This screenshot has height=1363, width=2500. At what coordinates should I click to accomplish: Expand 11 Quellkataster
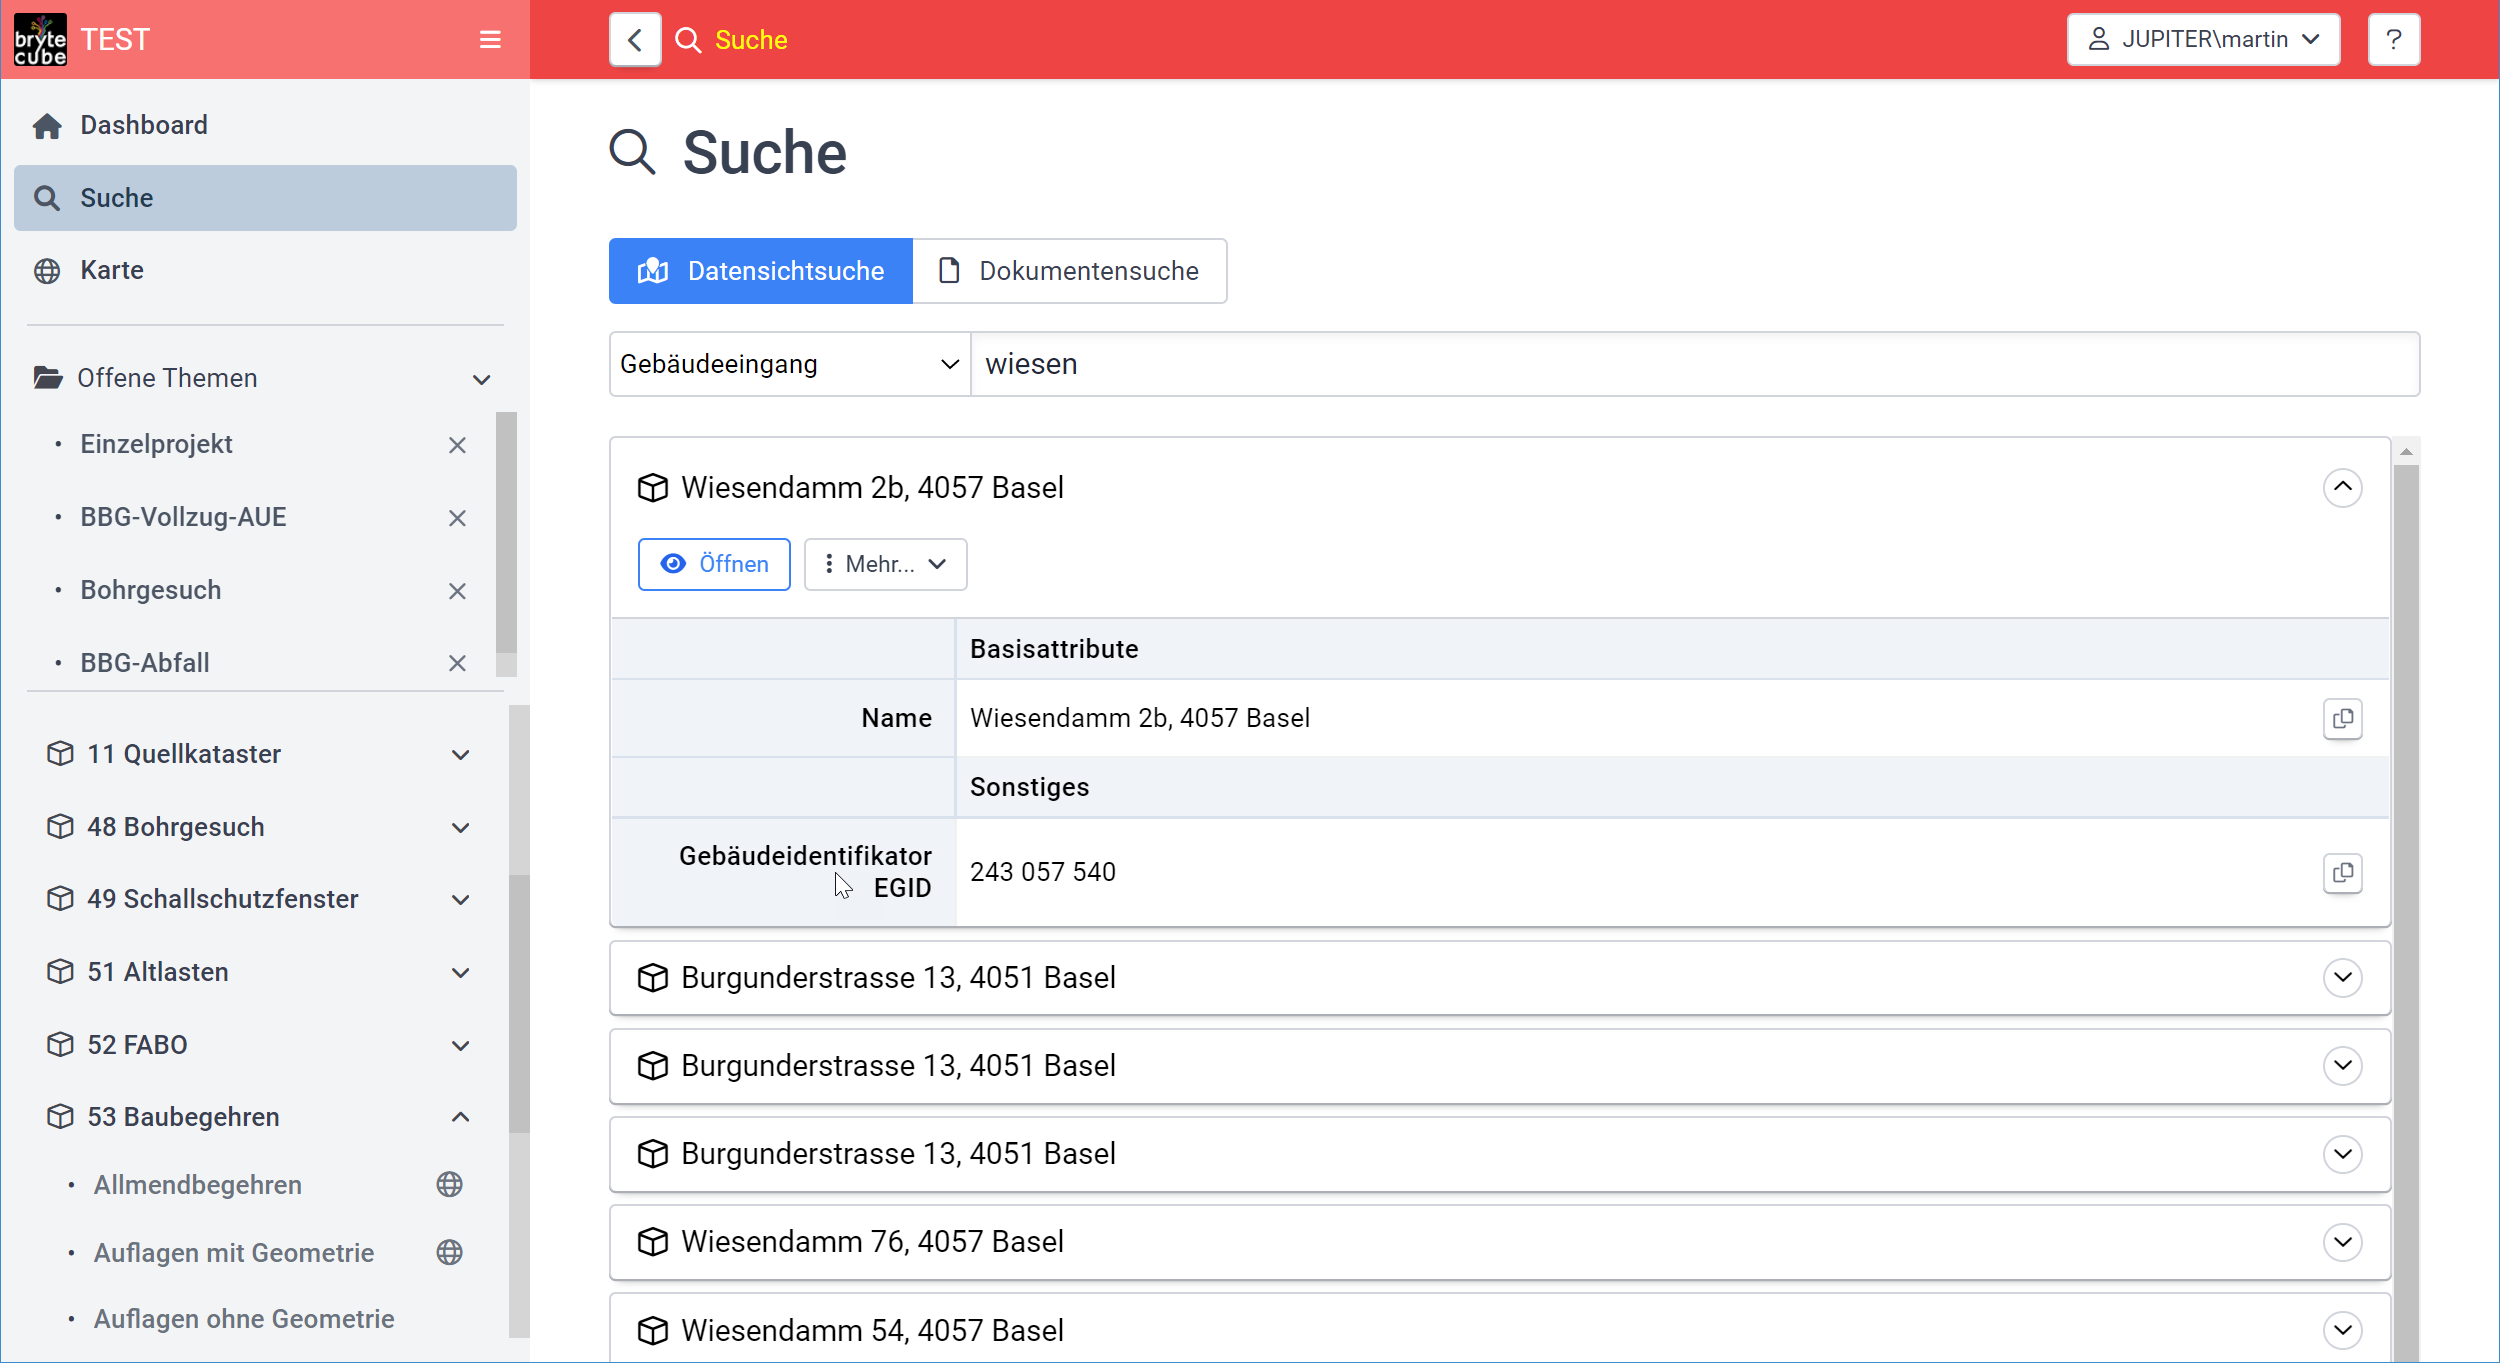[460, 755]
